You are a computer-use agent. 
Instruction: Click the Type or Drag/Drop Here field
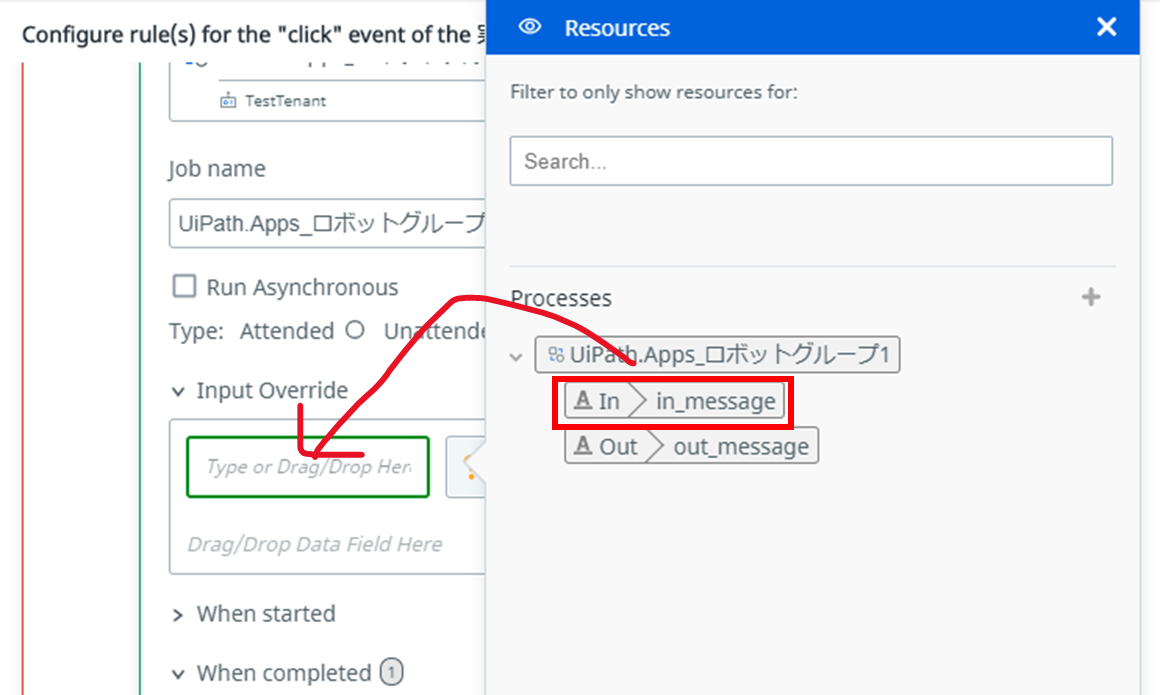pos(308,467)
